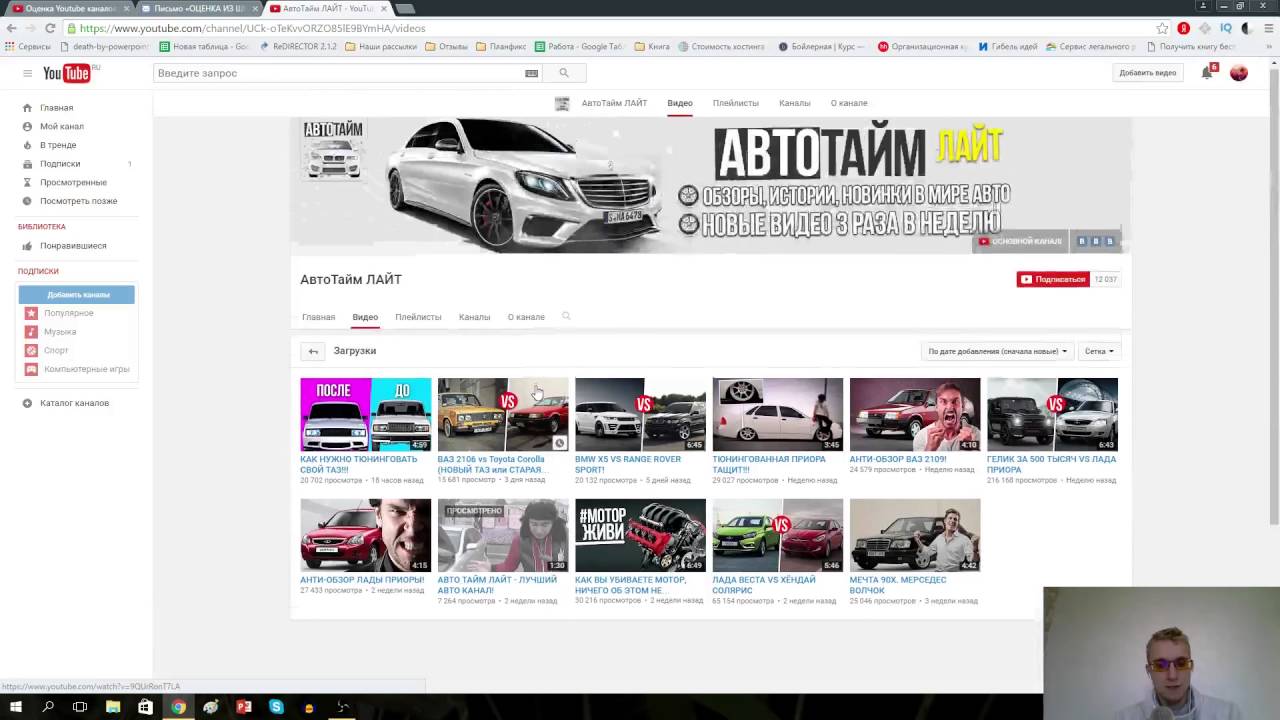Open video КАК ВЫ УБИВАЕТЕ МОТОР thumbnail
Image resolution: width=1280 pixels, height=720 pixels.
click(640, 535)
